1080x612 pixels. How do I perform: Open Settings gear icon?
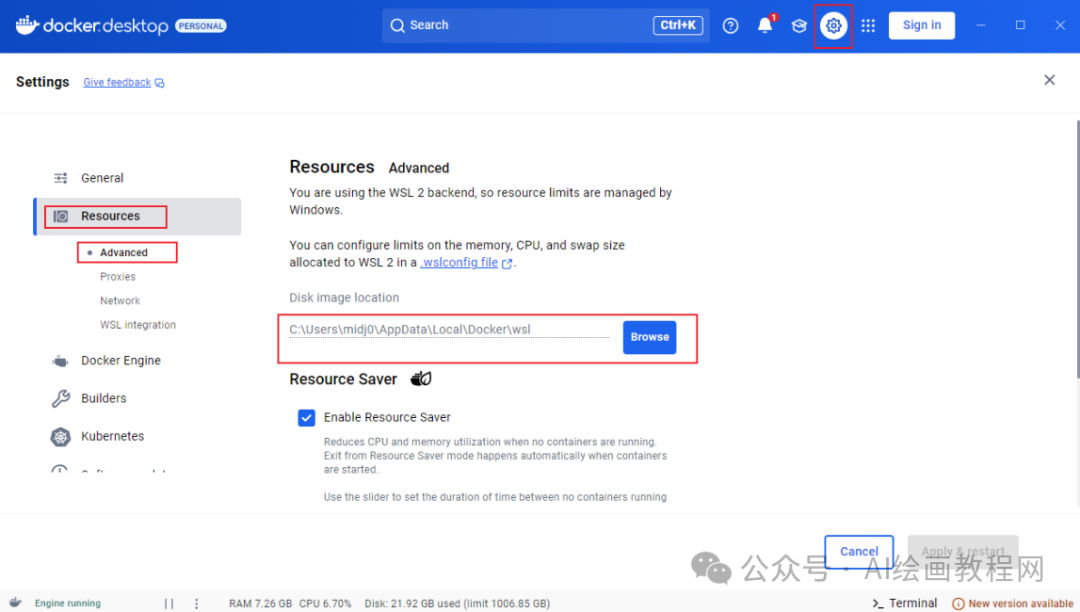[833, 25]
